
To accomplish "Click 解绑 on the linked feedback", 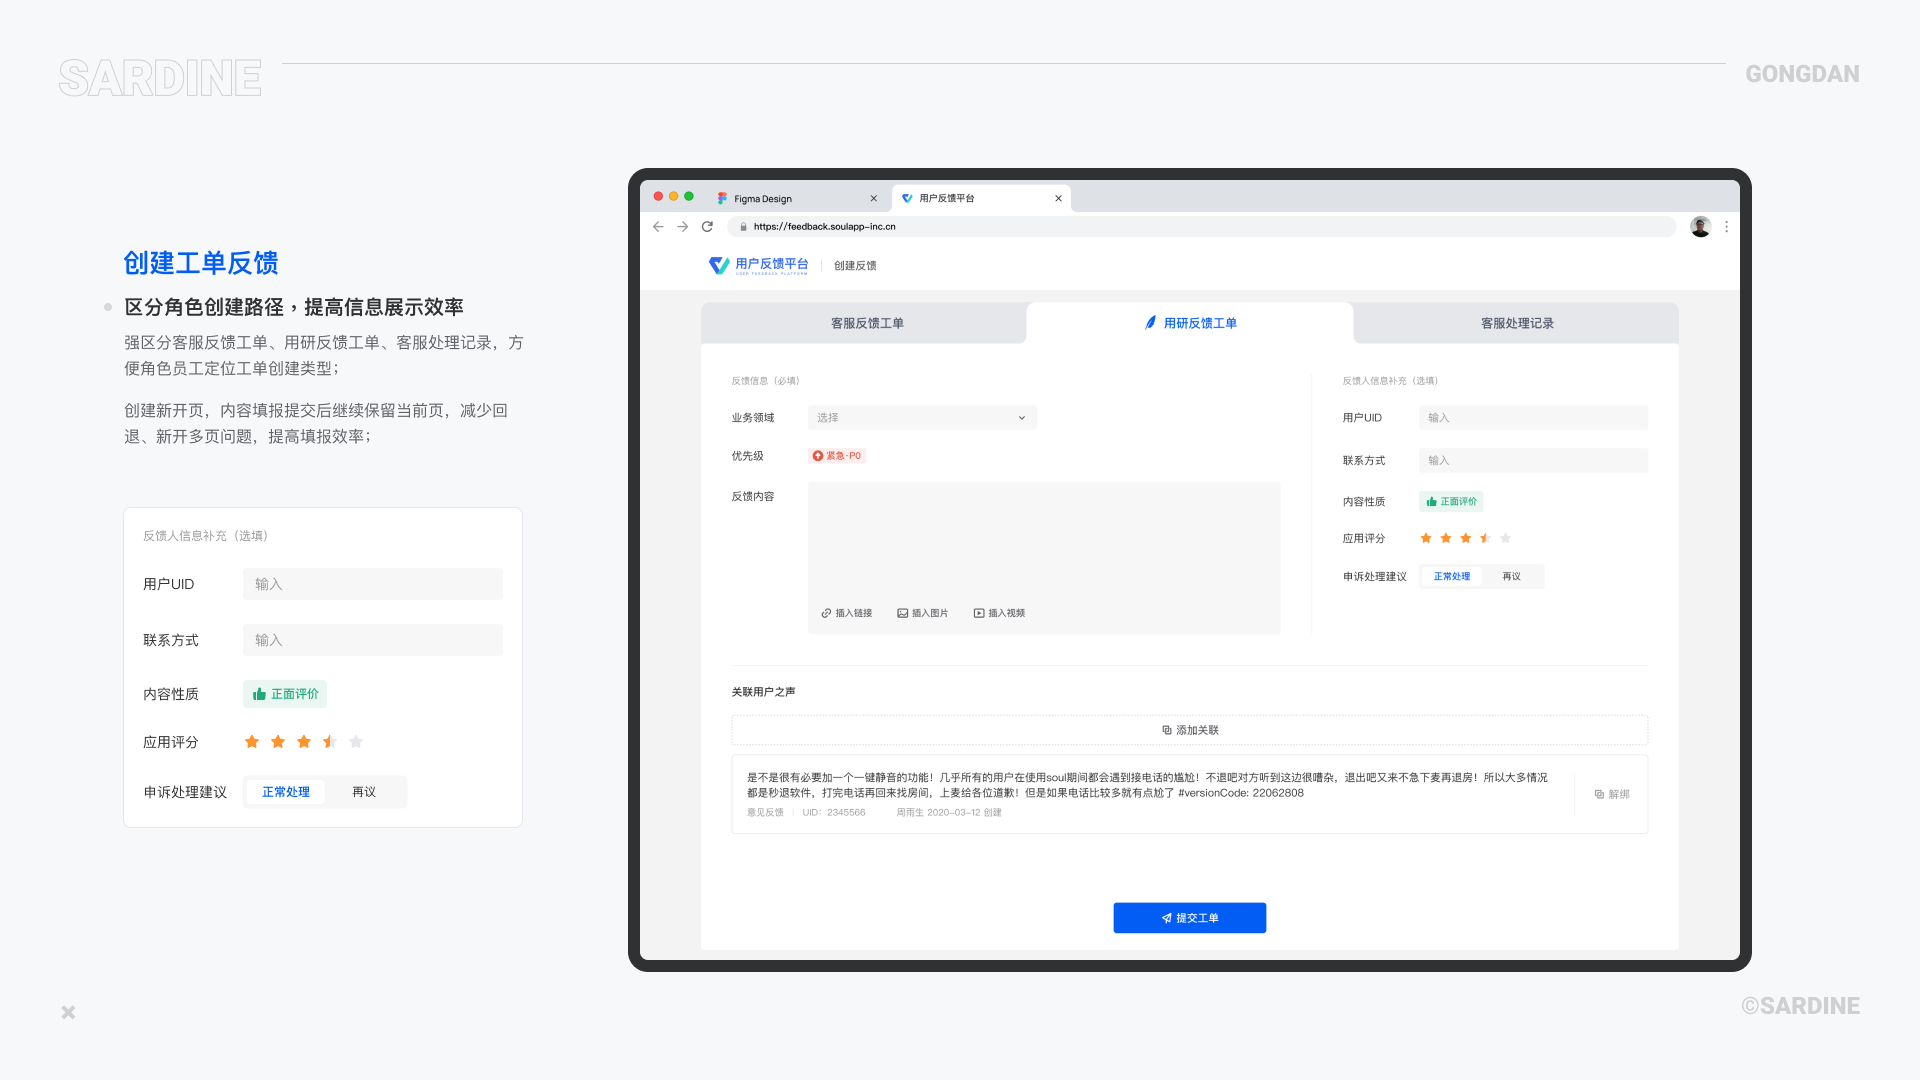I will [x=1612, y=794].
